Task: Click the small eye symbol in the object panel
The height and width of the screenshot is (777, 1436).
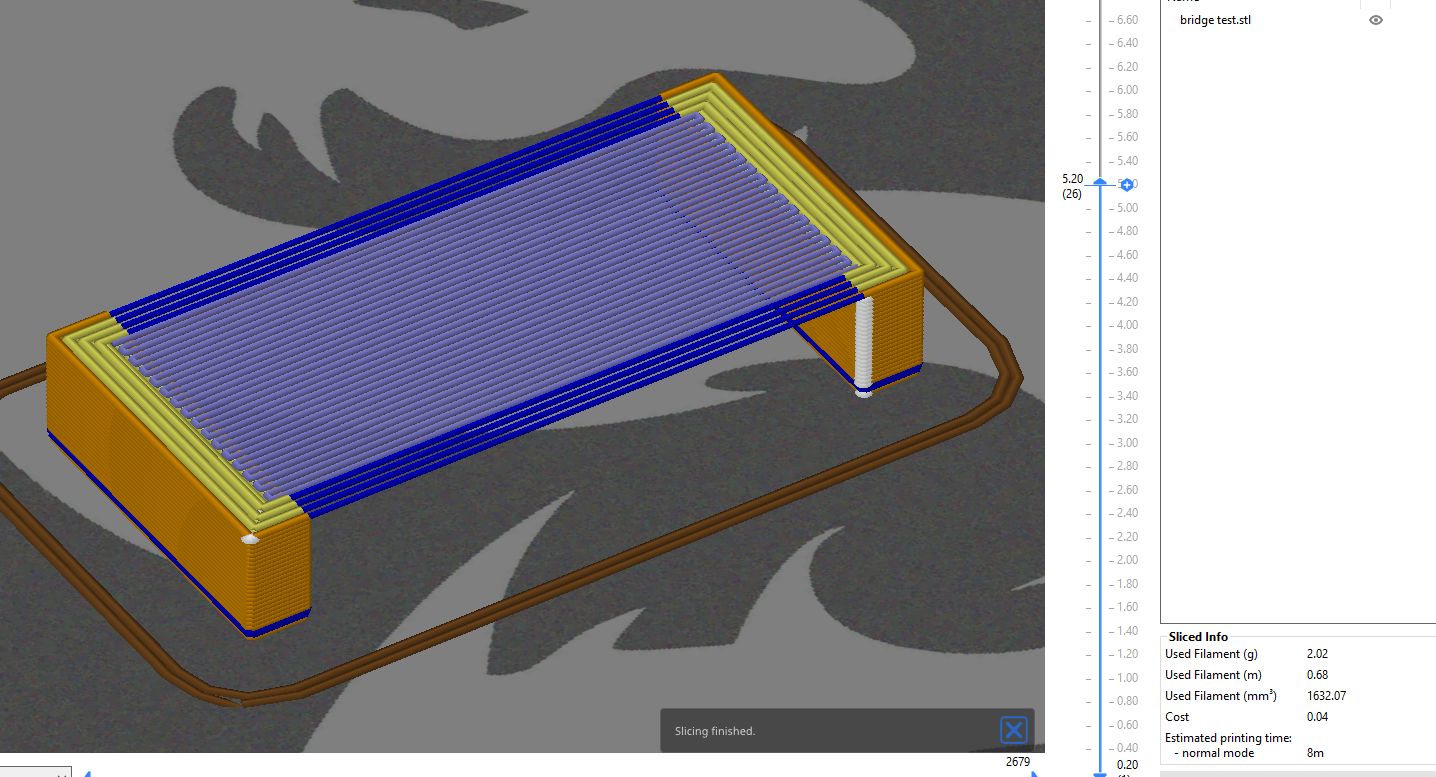Action: 1375,19
